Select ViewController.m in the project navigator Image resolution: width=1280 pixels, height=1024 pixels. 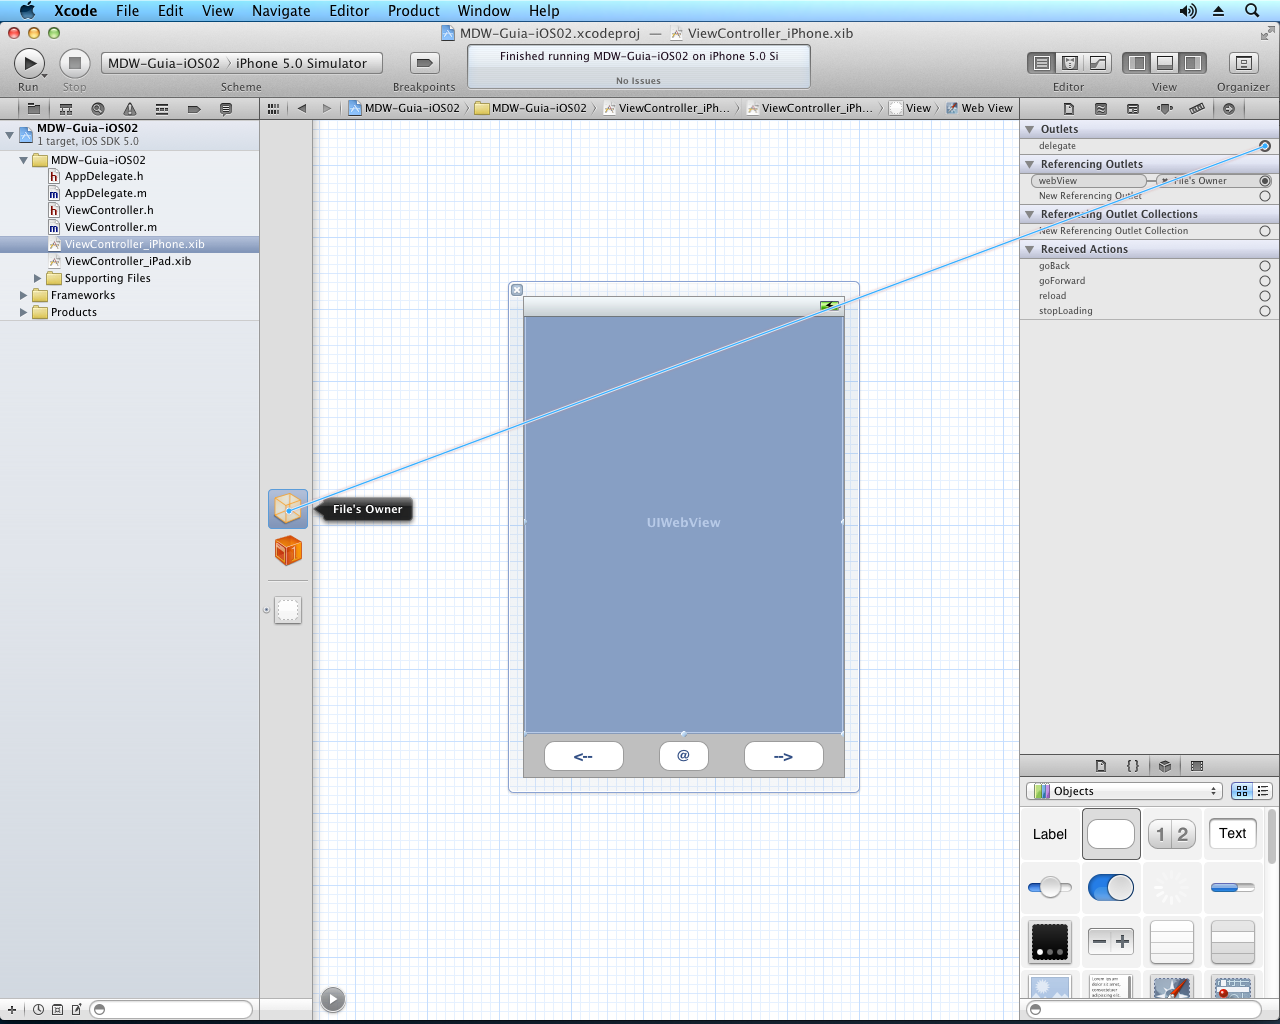coord(110,227)
